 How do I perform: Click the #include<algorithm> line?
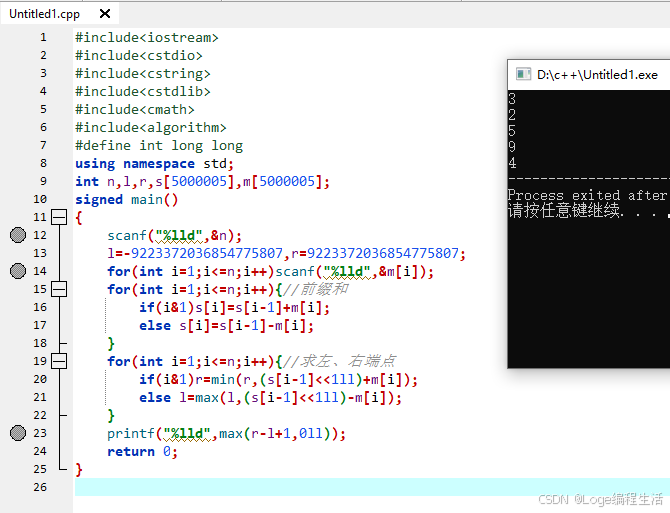150,127
